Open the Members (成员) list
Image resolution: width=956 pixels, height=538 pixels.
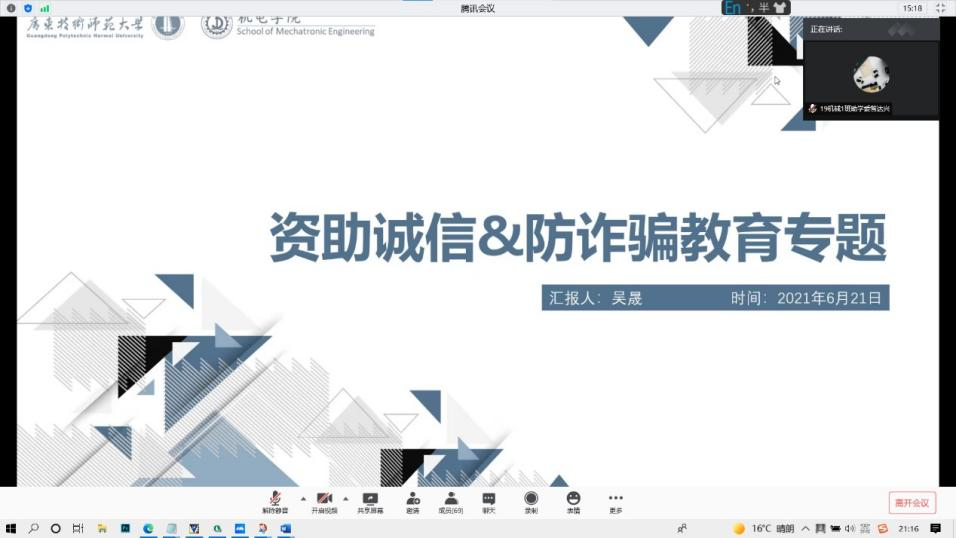(451, 501)
